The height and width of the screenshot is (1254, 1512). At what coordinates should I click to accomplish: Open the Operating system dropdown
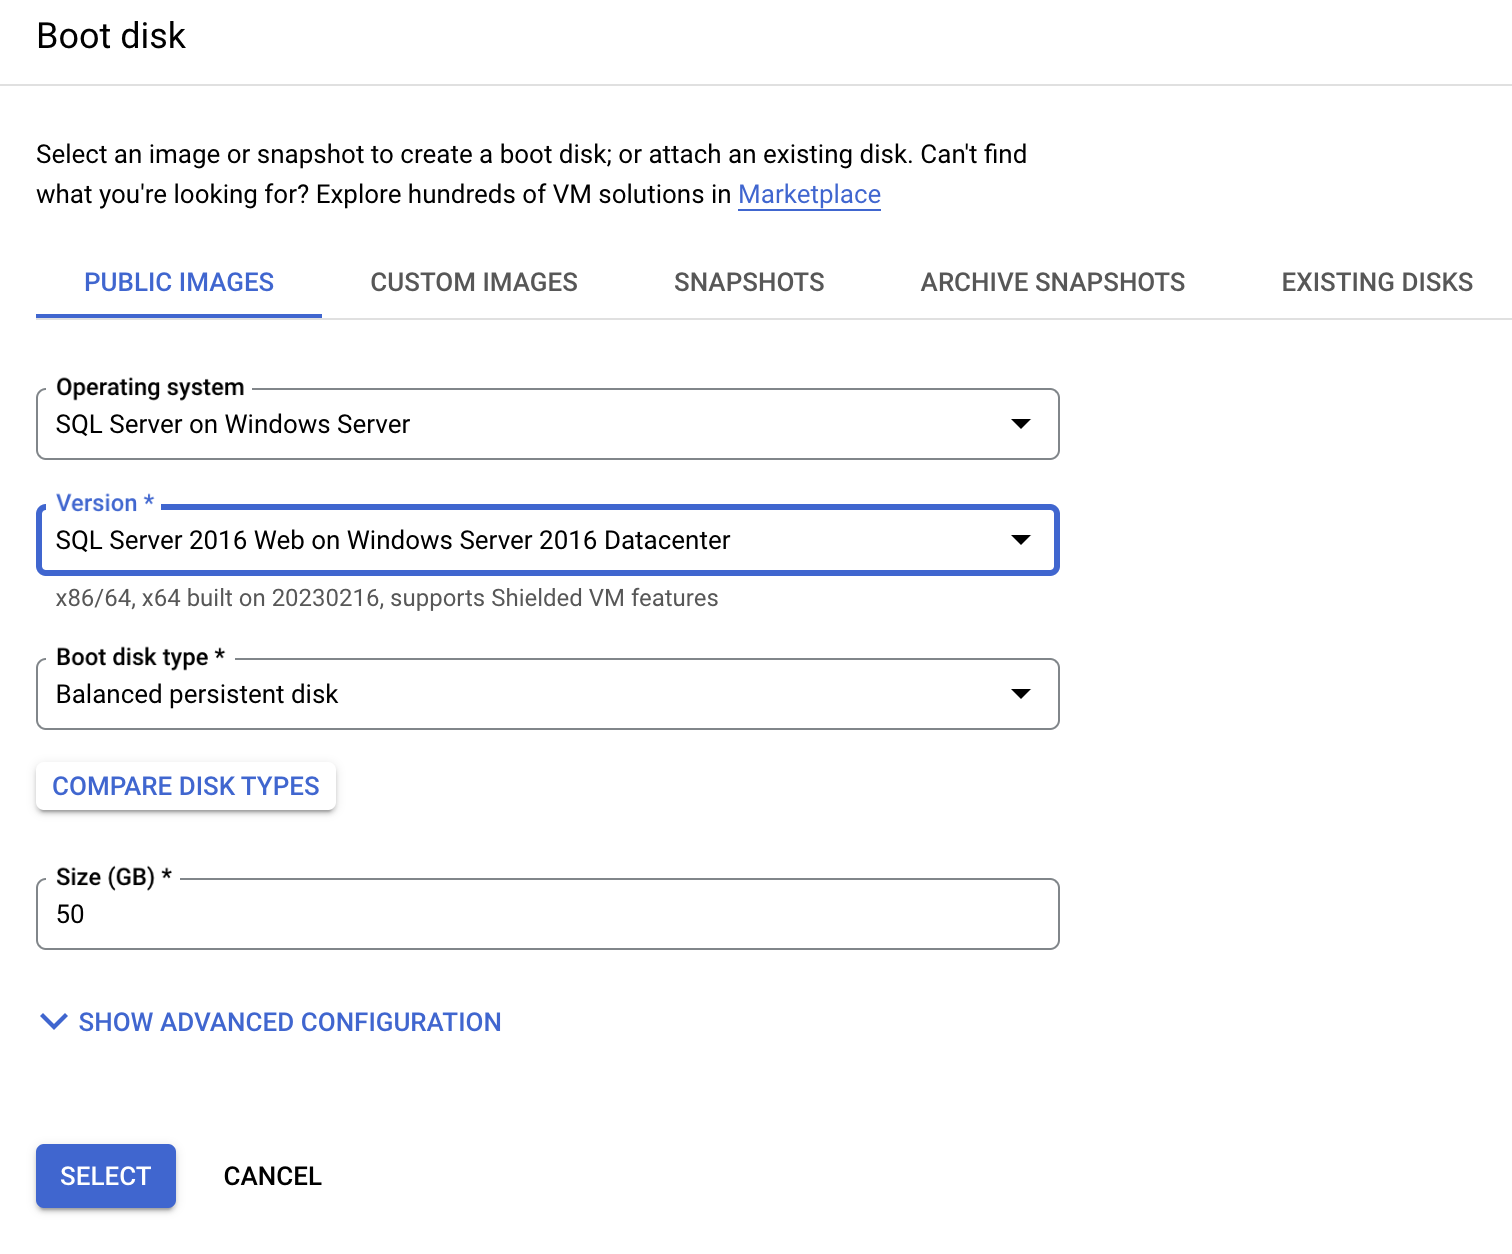click(x=548, y=424)
